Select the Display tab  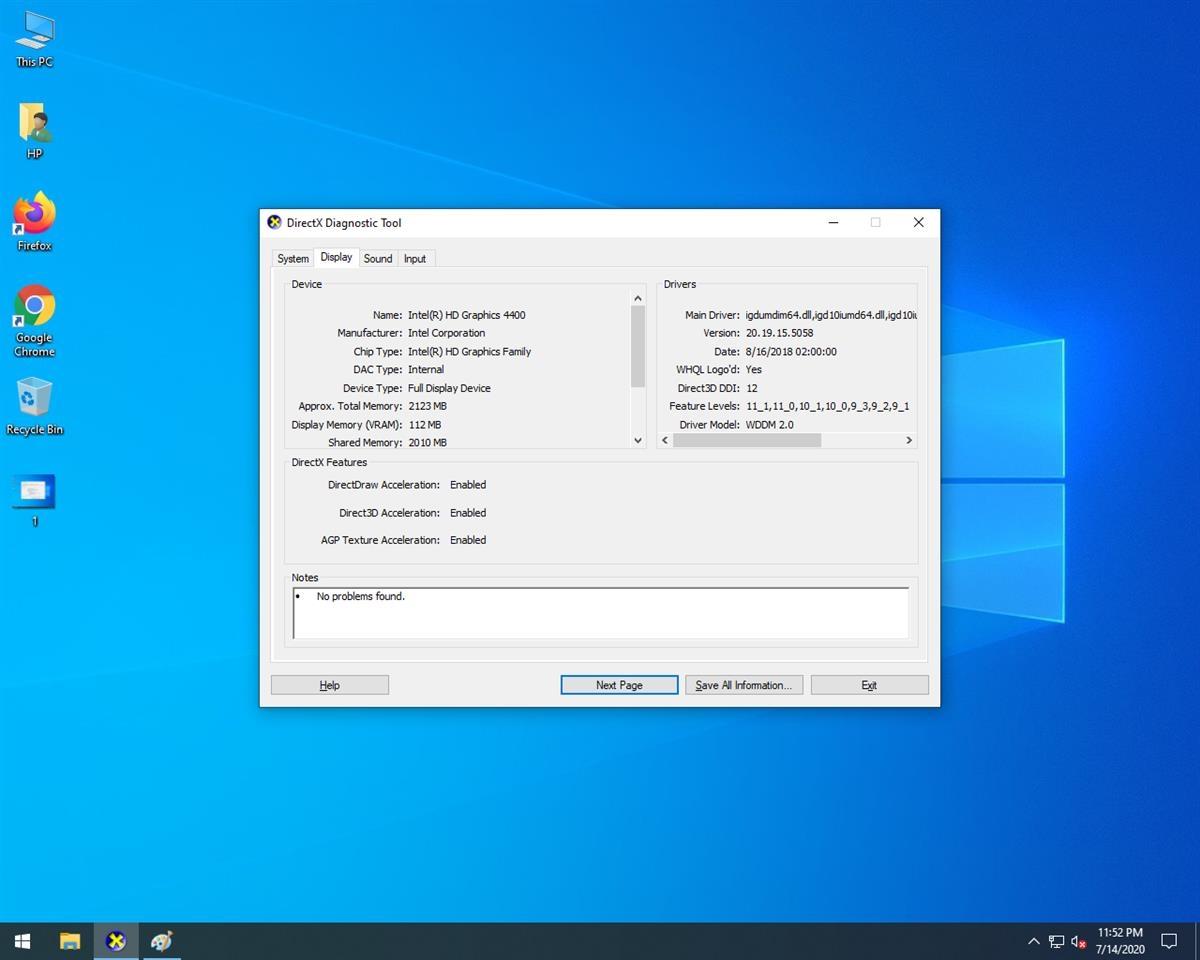[x=336, y=257]
